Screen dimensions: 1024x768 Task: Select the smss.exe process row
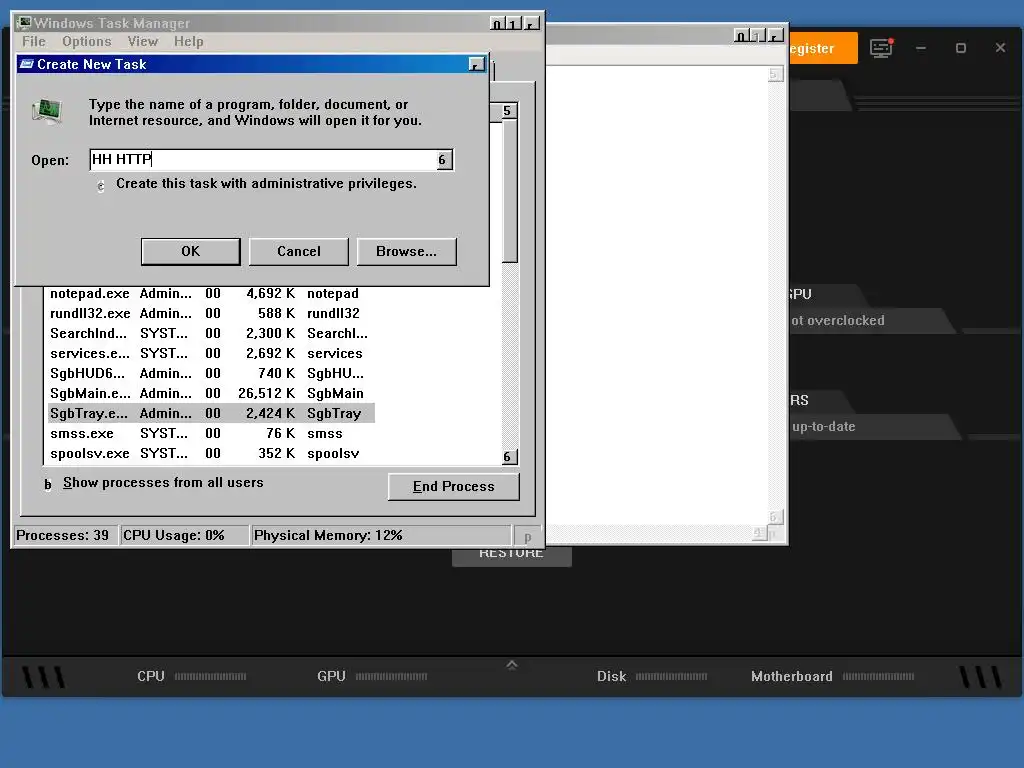click(x=212, y=434)
